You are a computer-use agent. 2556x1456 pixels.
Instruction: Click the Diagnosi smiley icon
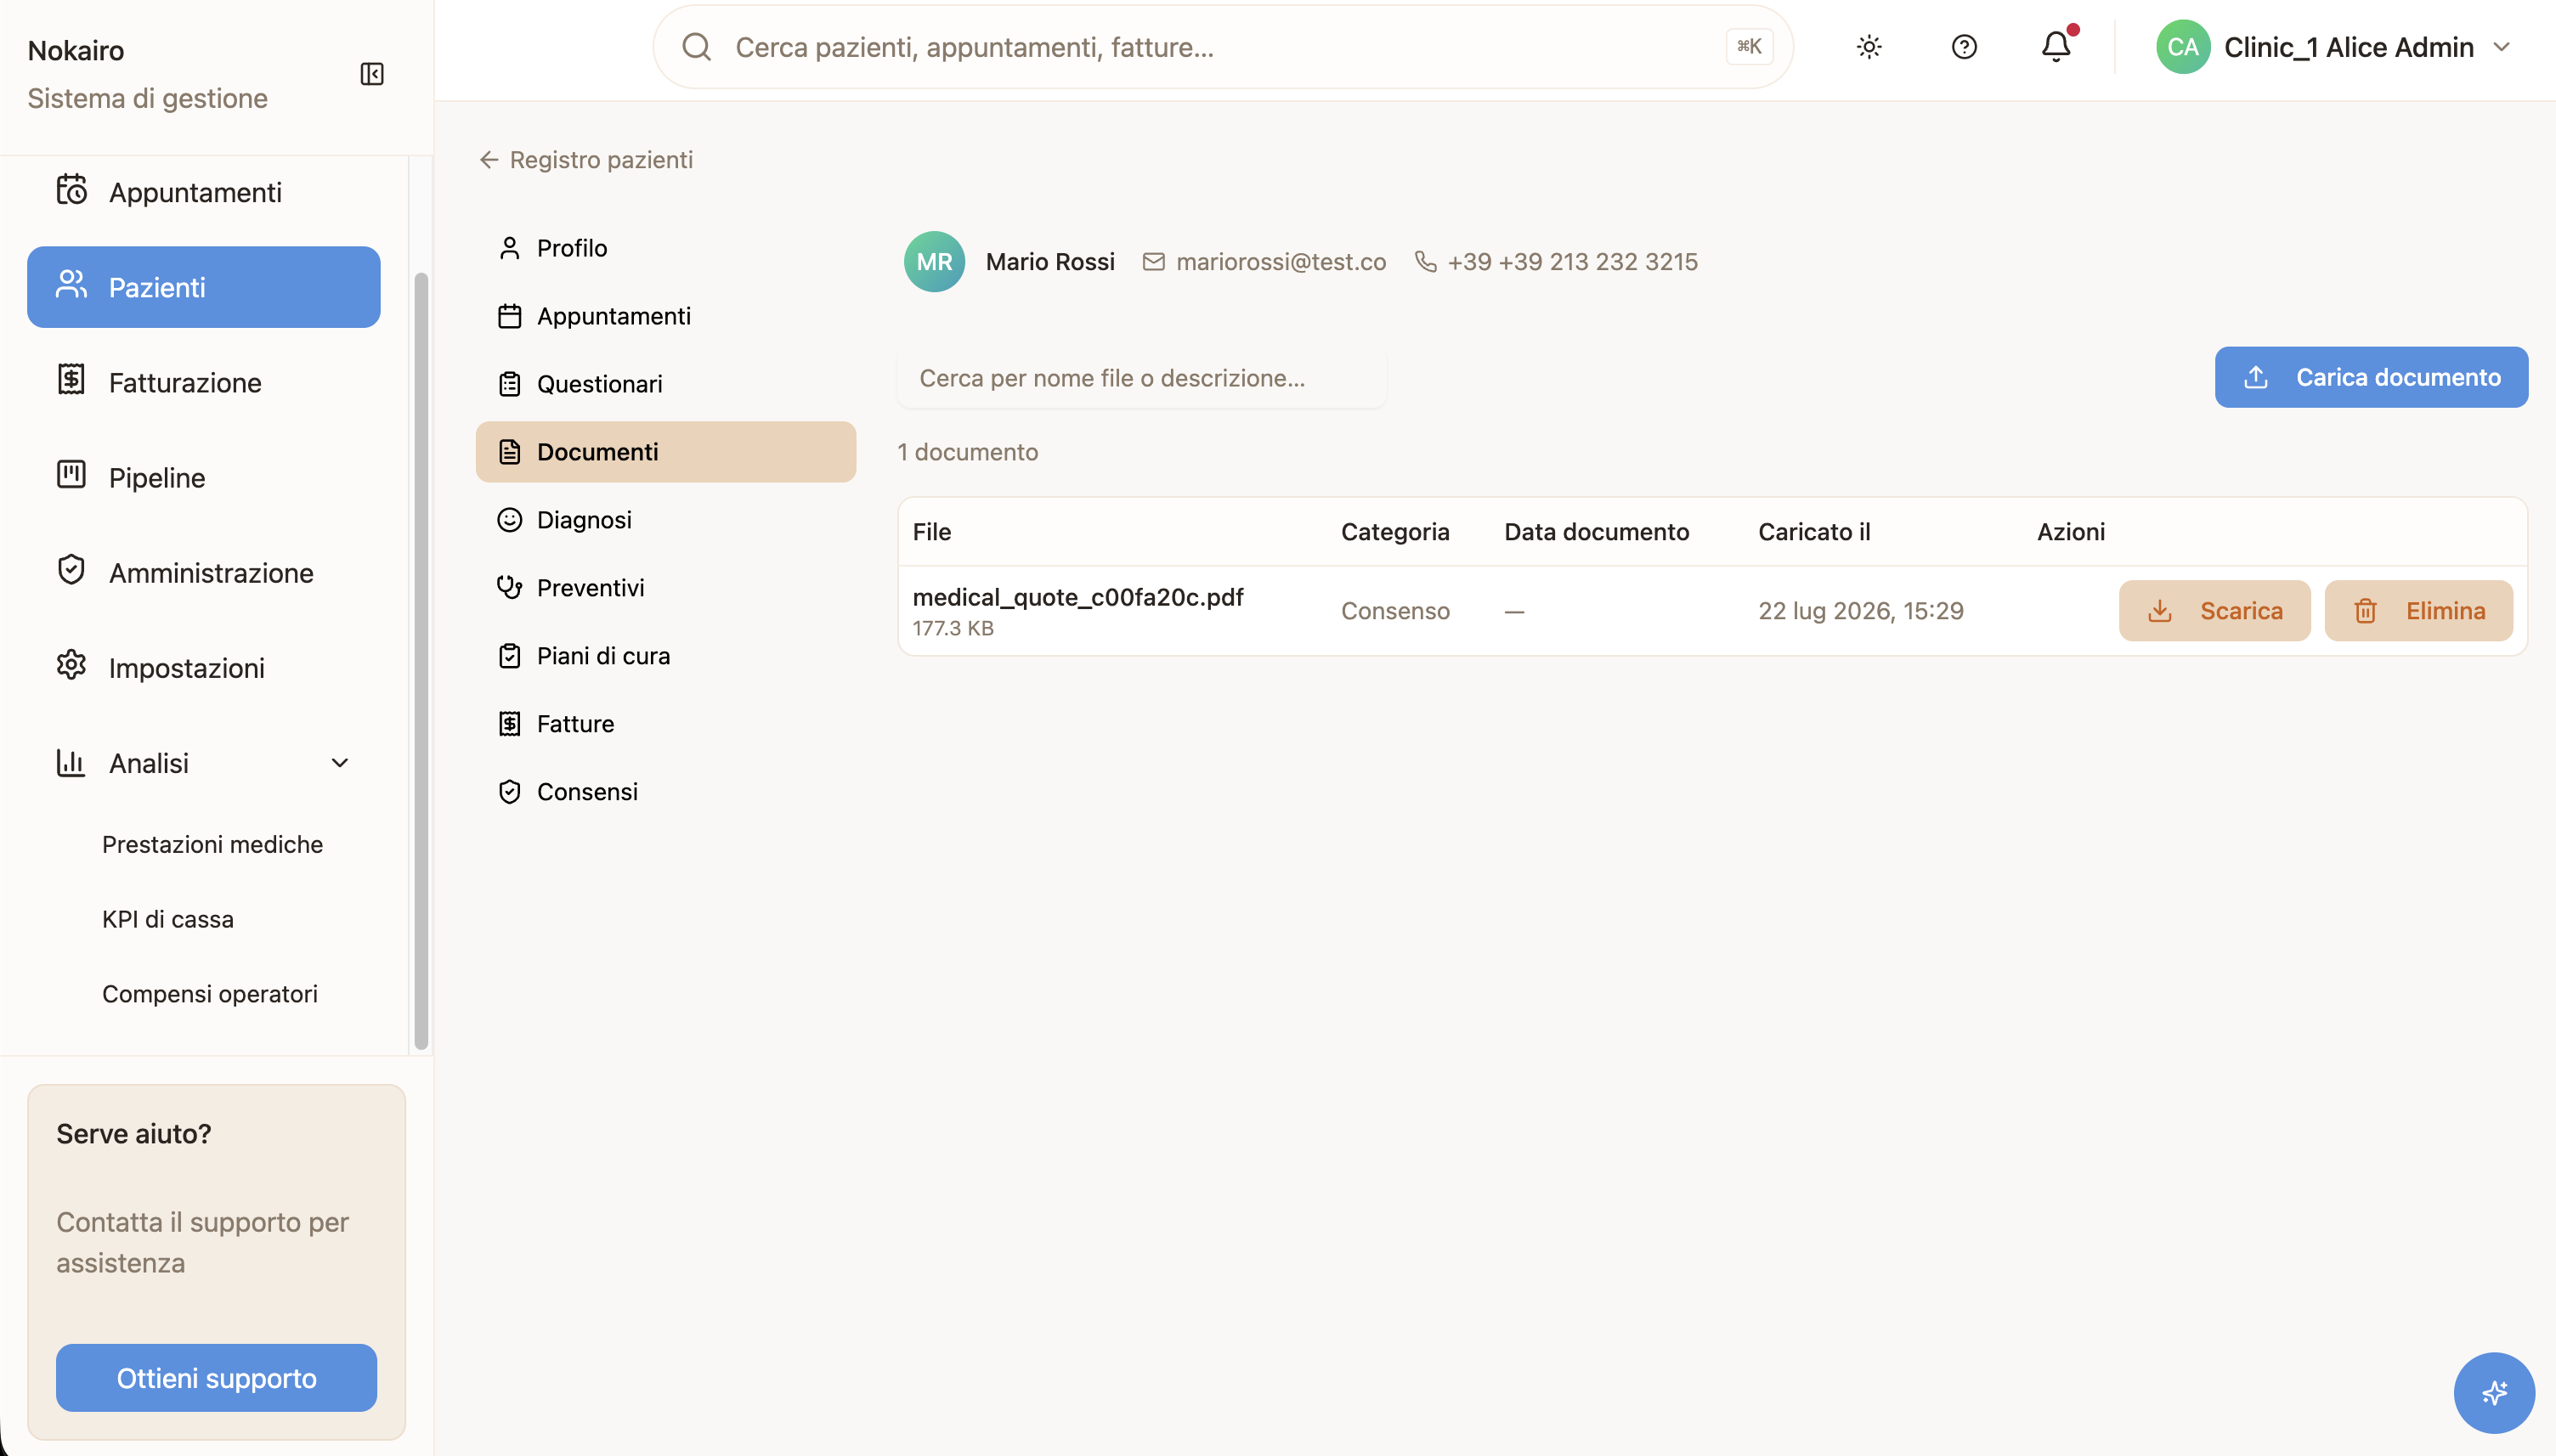pyautogui.click(x=510, y=520)
